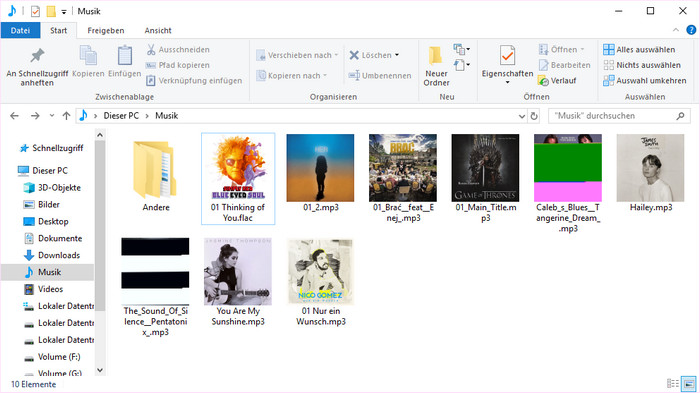The image size is (700, 393).
Task: Go up one folder level arrow
Action: pyautogui.click(x=66, y=116)
